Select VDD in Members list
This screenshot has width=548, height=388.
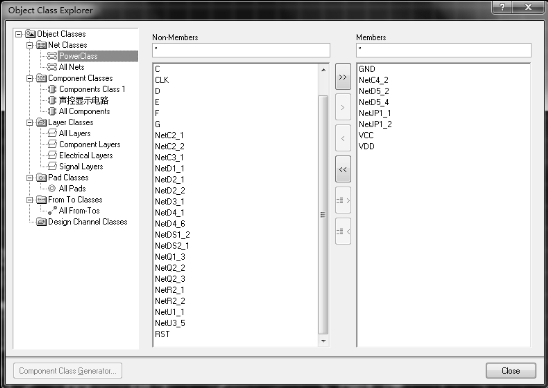click(366, 146)
